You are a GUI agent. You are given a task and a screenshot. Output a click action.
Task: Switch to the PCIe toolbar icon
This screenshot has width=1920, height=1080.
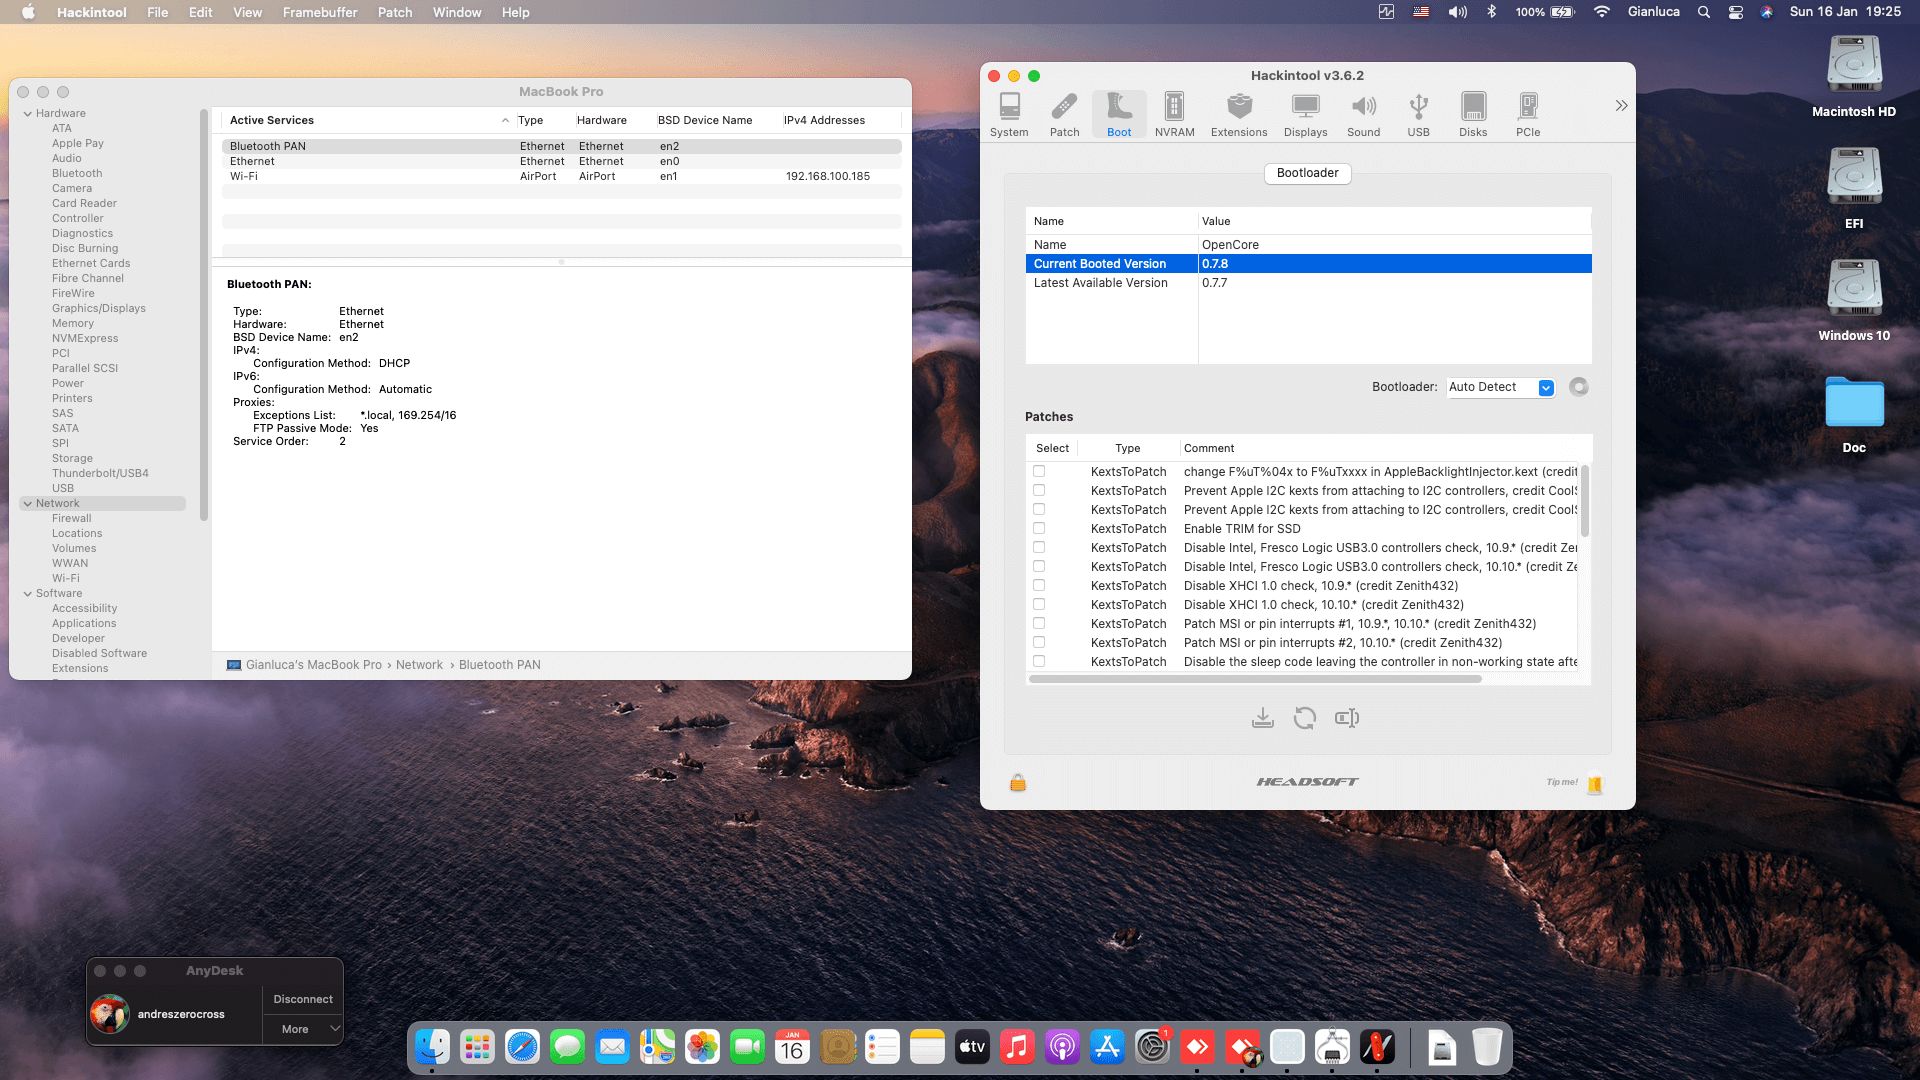pyautogui.click(x=1527, y=114)
